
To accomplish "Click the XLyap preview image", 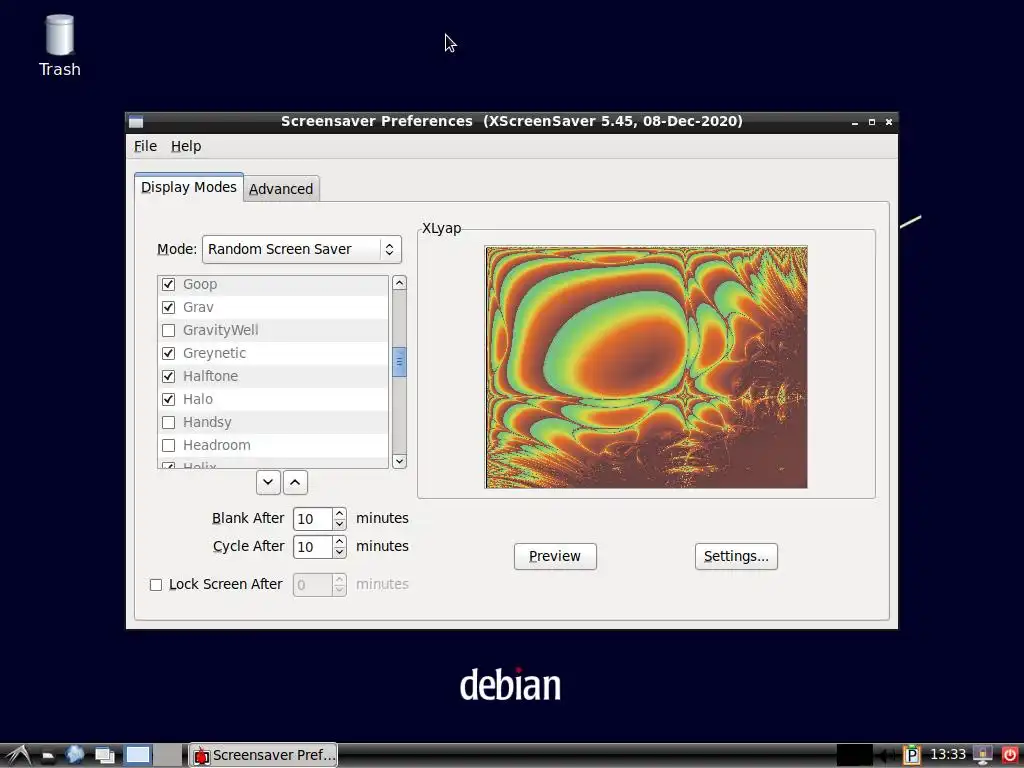I will [x=646, y=367].
